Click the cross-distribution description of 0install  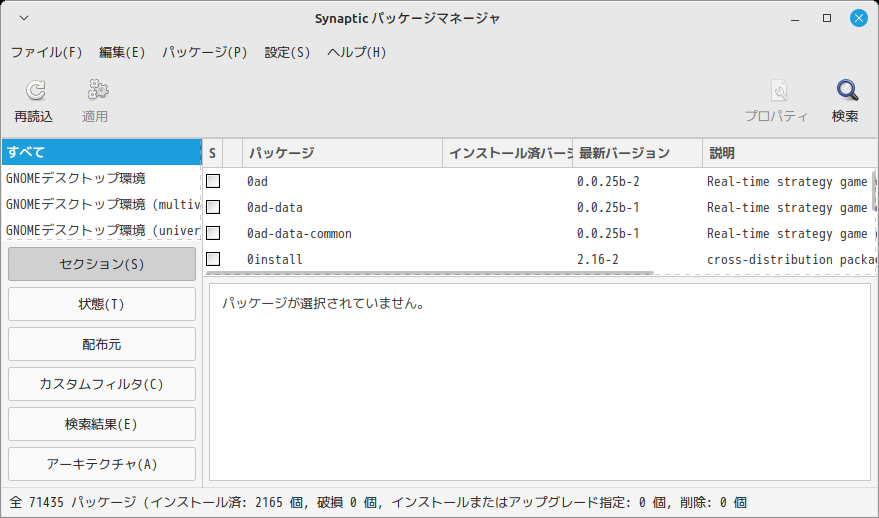791,260
